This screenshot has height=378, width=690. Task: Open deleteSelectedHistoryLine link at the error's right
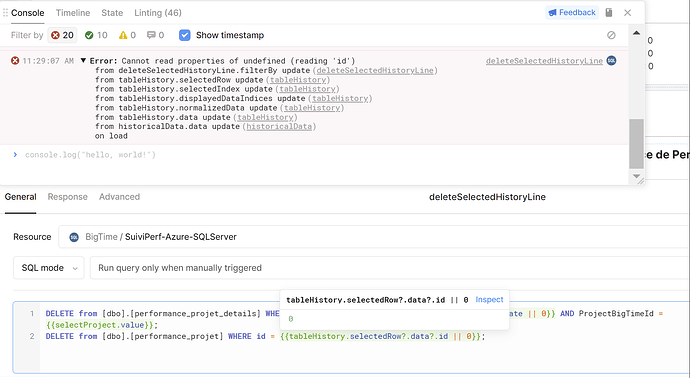coord(544,61)
